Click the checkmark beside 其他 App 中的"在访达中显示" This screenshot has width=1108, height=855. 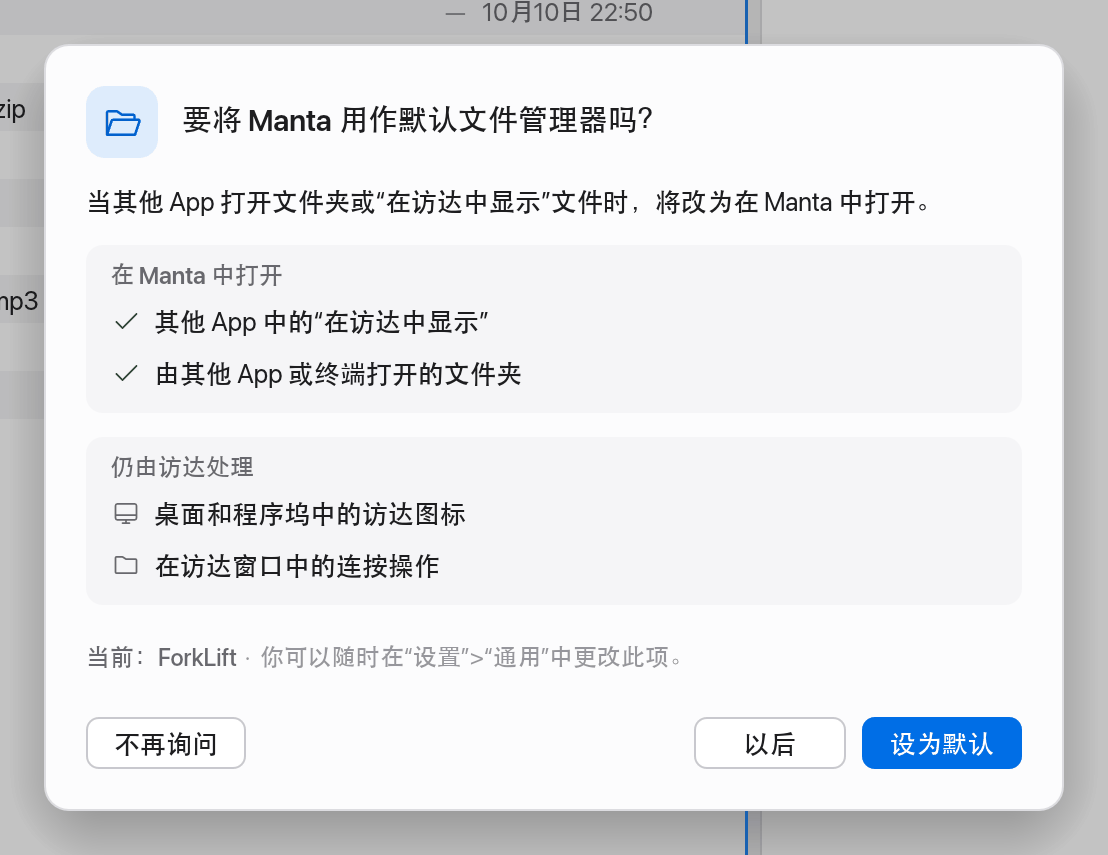tap(126, 322)
